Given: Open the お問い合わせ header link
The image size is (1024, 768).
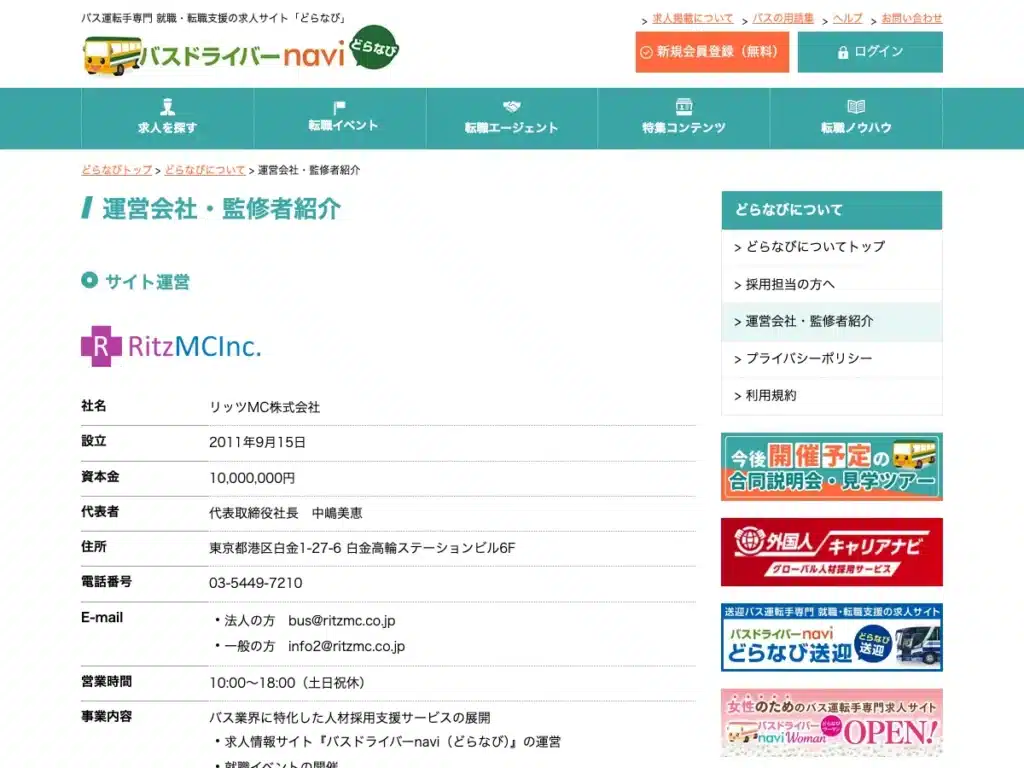Looking at the screenshot, I should point(912,19).
